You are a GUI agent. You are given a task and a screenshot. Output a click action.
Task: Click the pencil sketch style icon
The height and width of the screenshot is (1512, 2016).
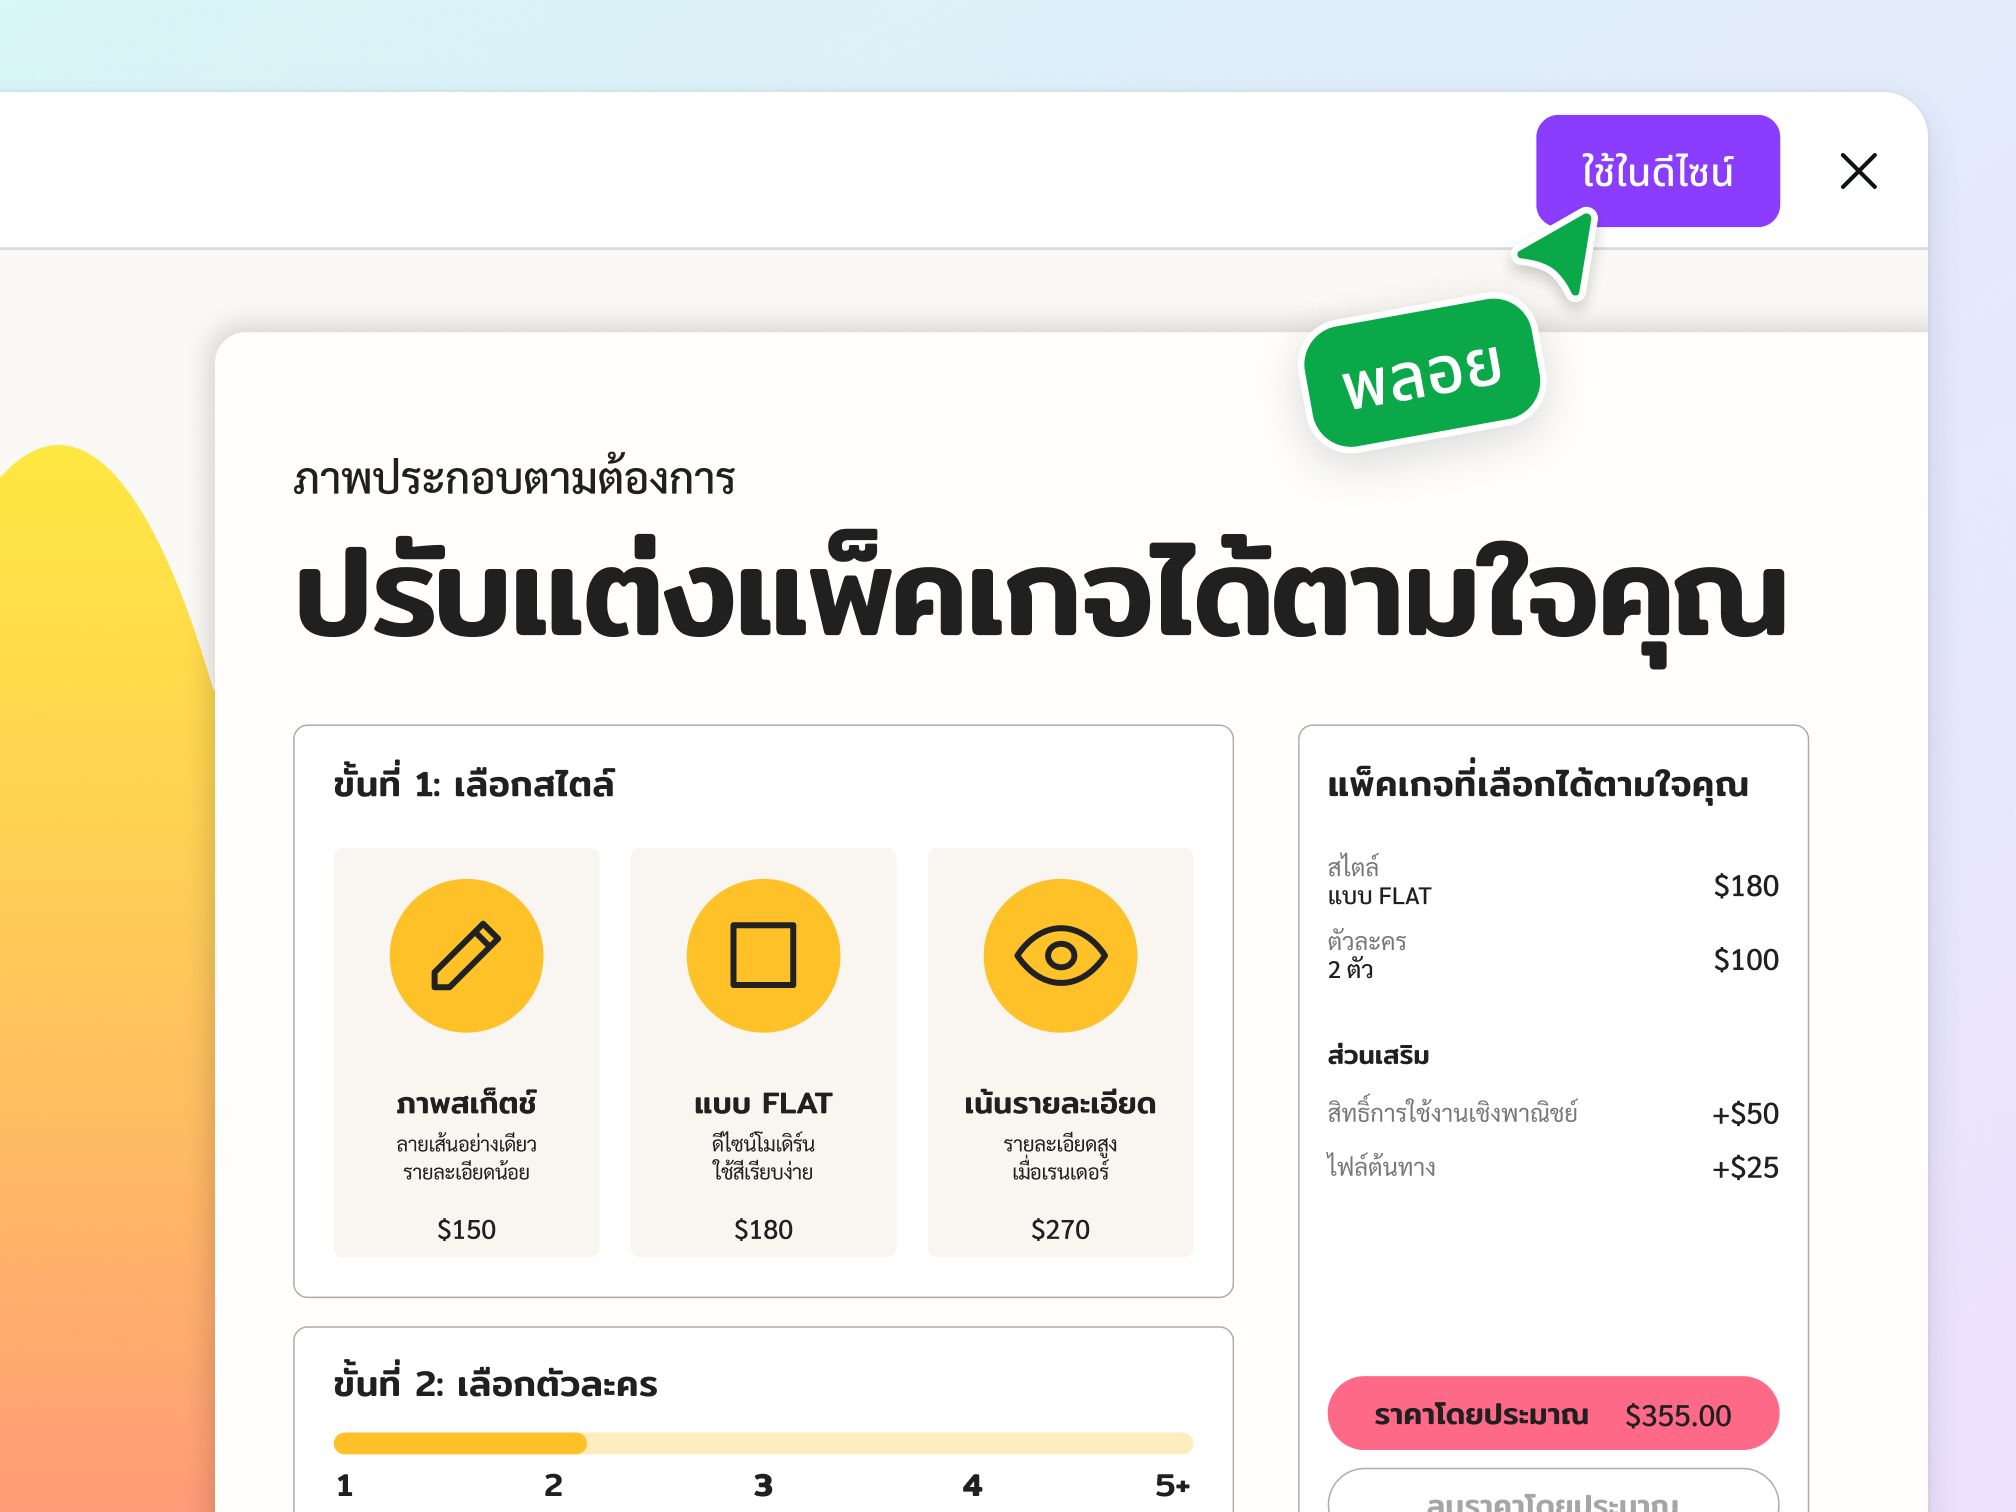pyautogui.click(x=466, y=955)
